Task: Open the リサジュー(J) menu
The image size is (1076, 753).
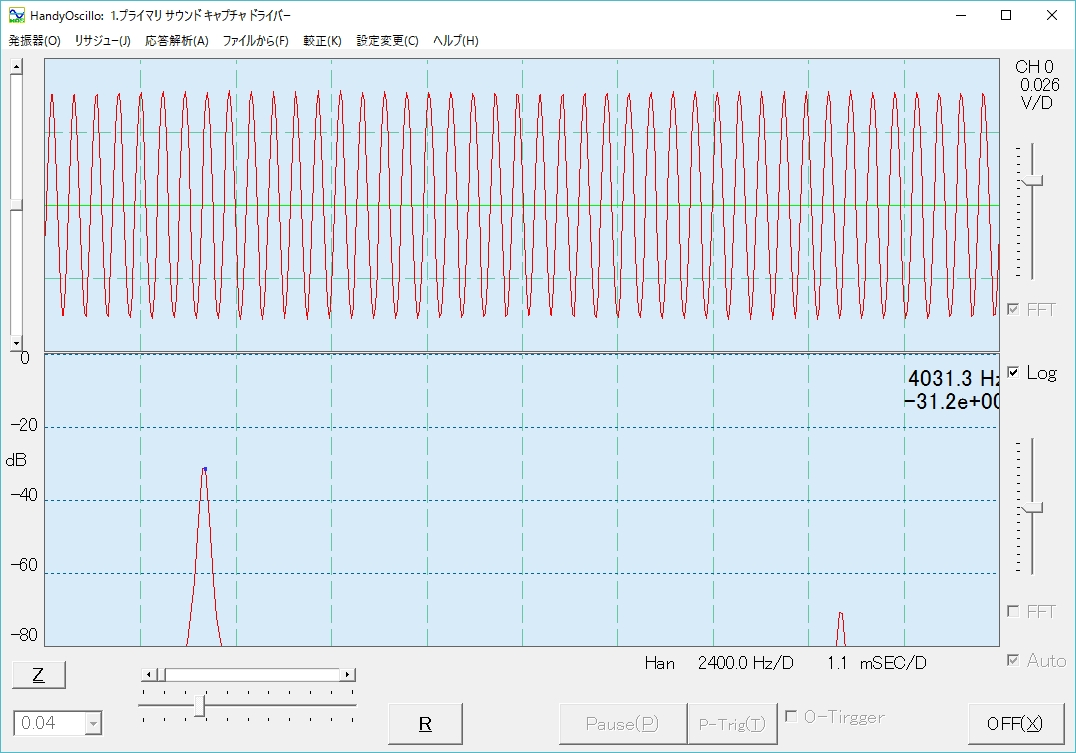Action: click(102, 40)
